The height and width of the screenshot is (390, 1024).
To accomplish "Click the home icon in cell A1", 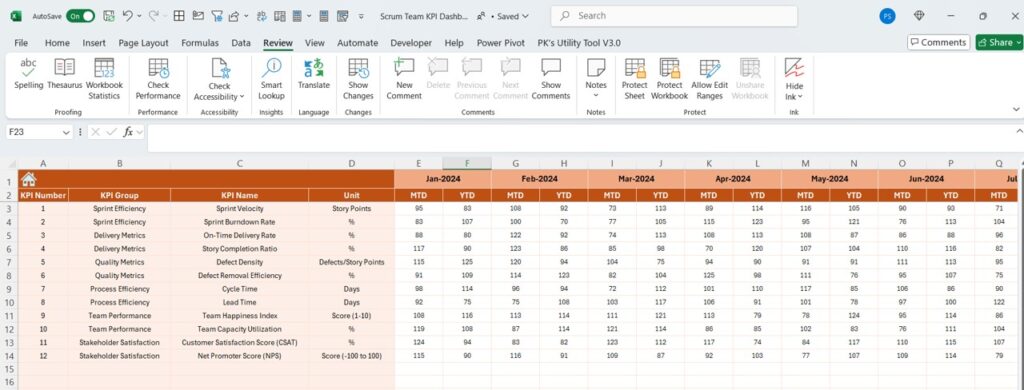I will pos(28,180).
